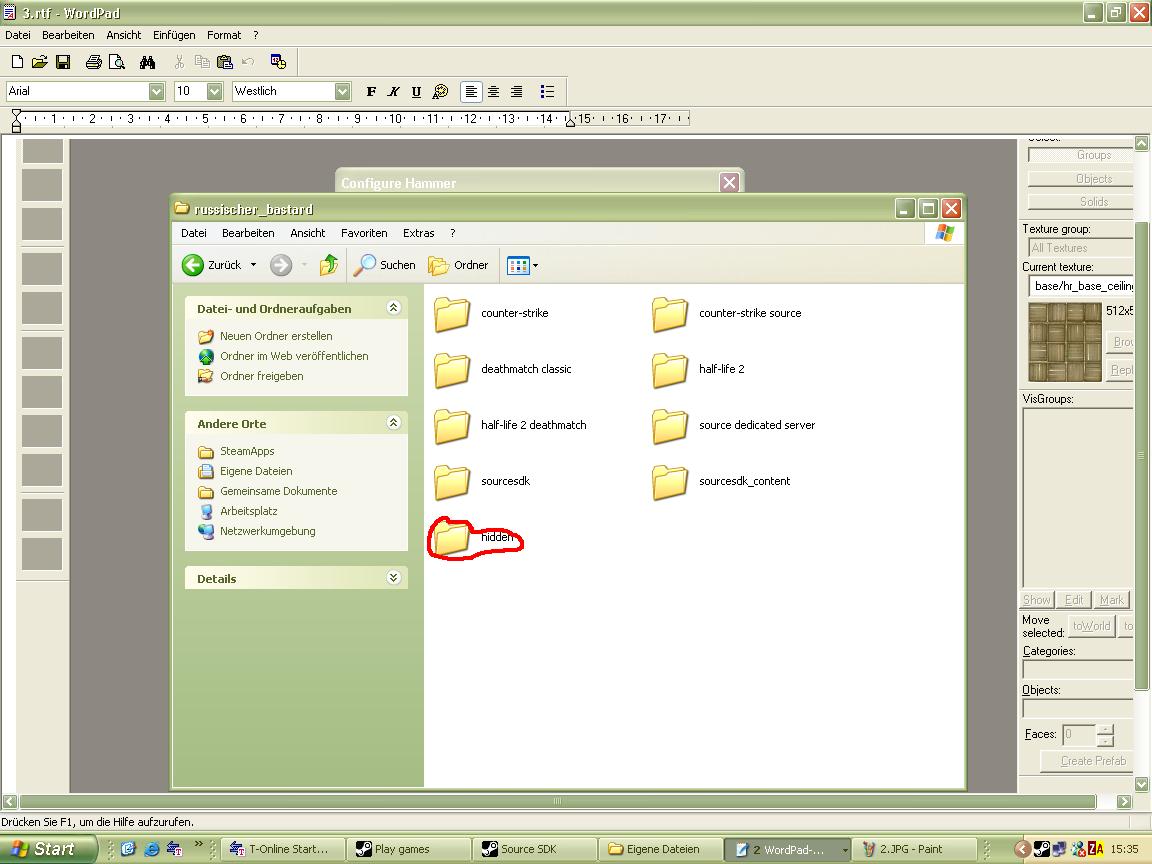Click the WordPad horizontal scrollbar
The height and width of the screenshot is (864, 1152).
[557, 801]
